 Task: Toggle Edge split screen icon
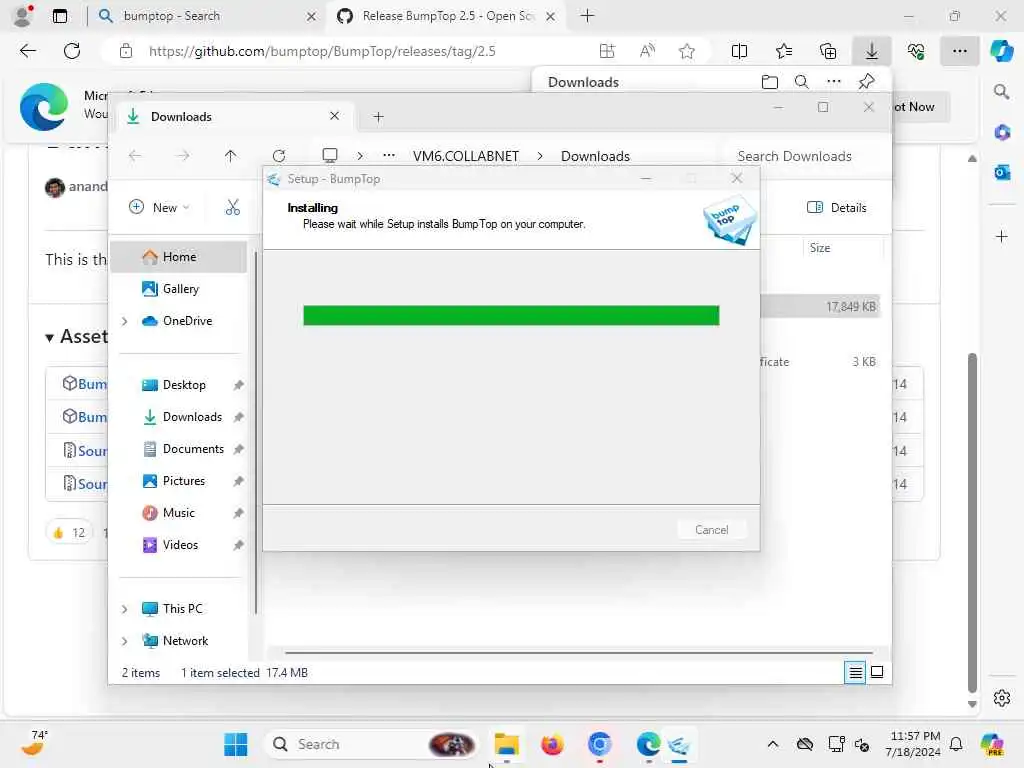coord(739,51)
